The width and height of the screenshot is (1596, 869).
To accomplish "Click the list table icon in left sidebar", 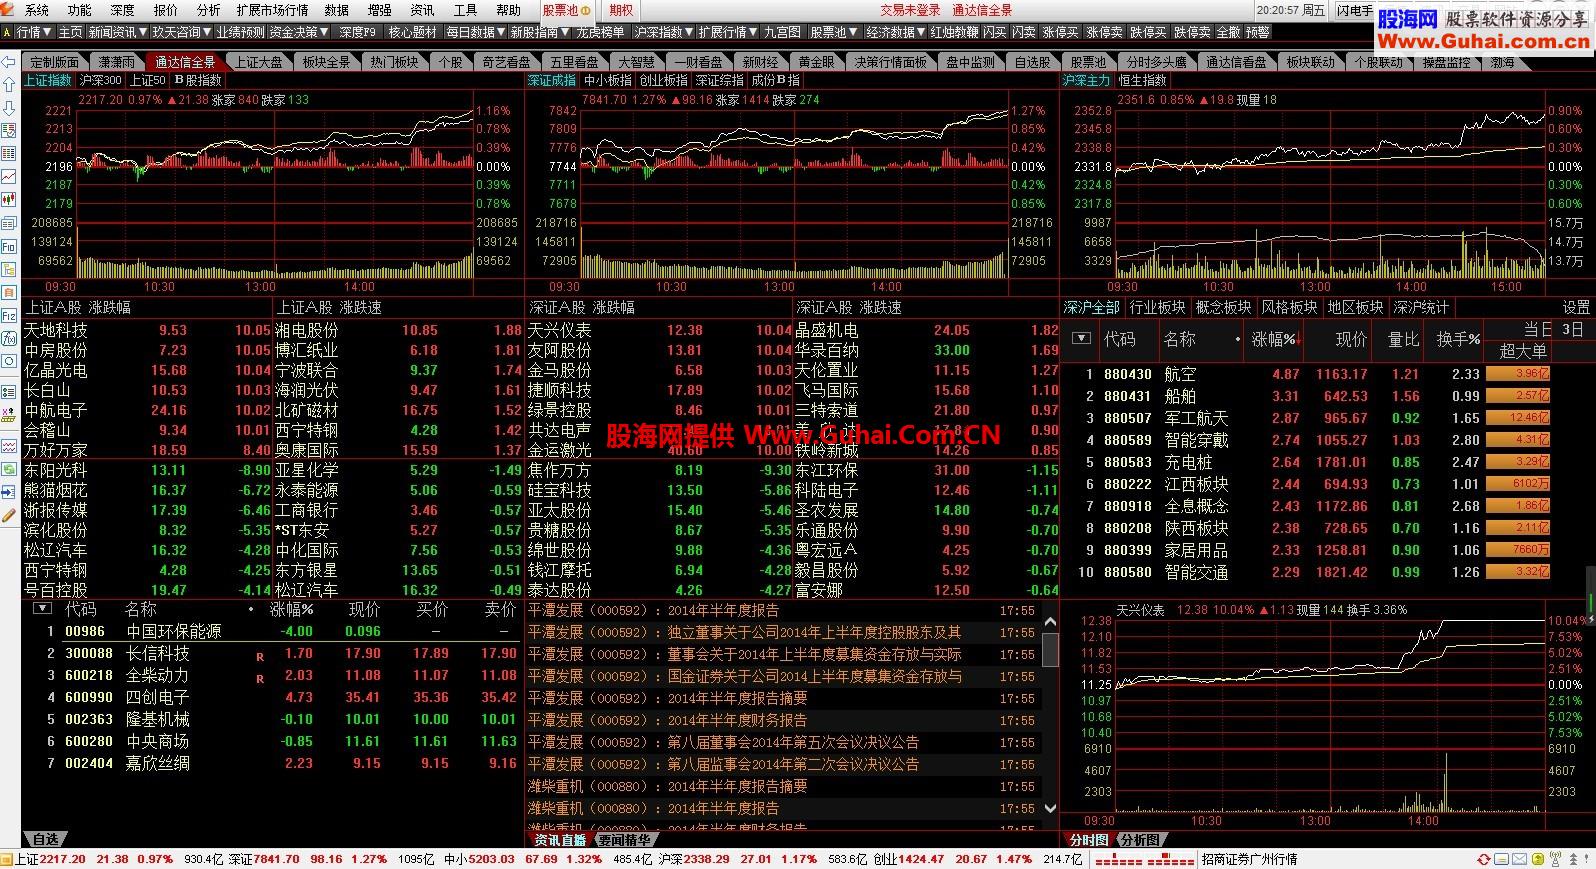I will point(8,154).
